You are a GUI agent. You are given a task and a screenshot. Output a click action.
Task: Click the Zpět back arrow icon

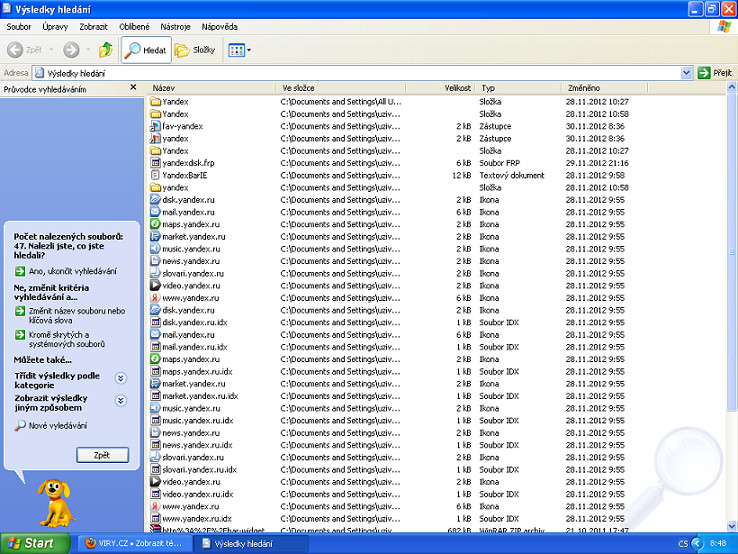pos(16,50)
